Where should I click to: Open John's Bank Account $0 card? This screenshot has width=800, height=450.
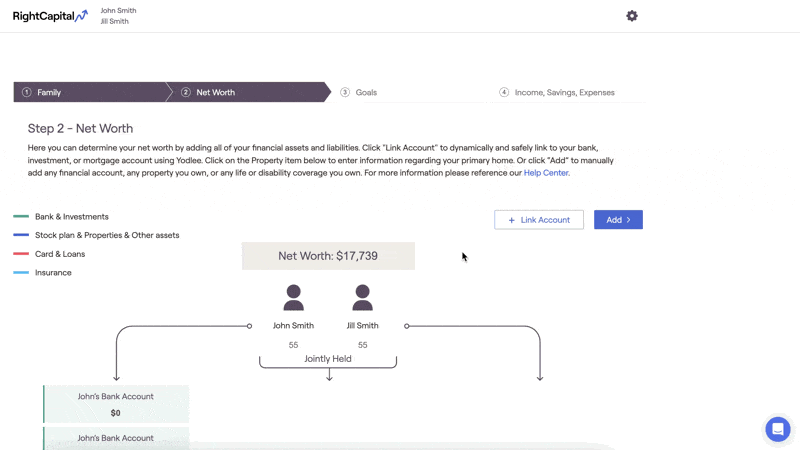(x=116, y=404)
